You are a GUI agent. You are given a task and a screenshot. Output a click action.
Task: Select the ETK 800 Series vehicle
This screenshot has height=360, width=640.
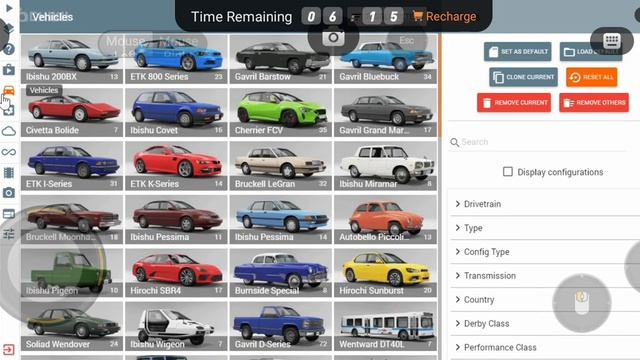click(176, 59)
